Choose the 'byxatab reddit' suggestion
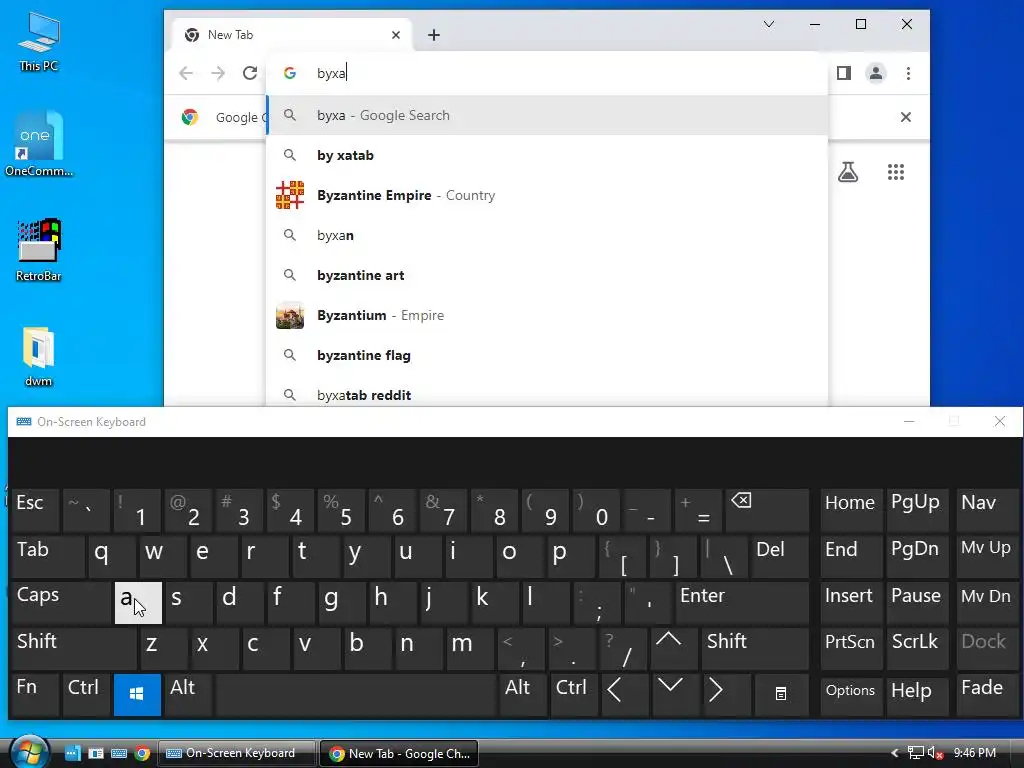Screen dimensions: 1024x768 547,394
